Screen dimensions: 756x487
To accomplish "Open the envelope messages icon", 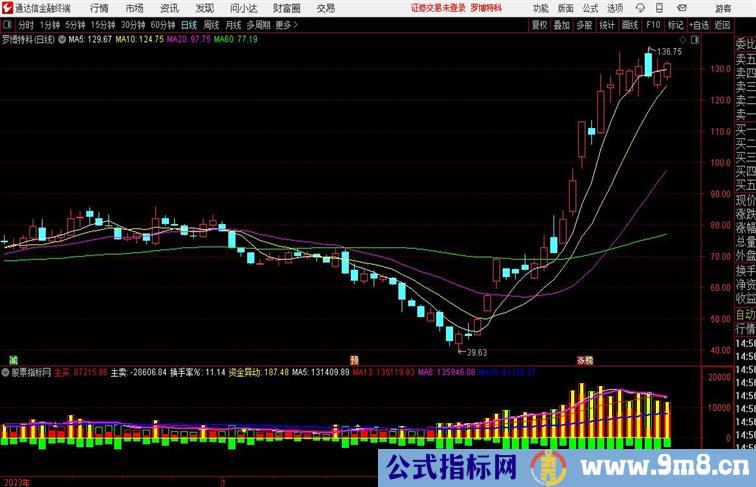I will 682,8.
